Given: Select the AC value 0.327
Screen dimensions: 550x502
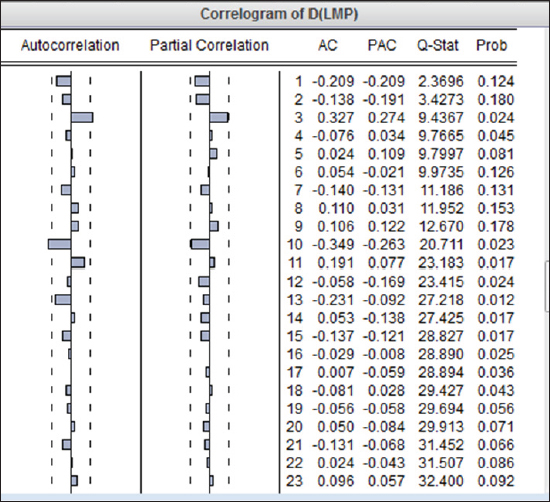Looking at the screenshot, I should point(336,118).
